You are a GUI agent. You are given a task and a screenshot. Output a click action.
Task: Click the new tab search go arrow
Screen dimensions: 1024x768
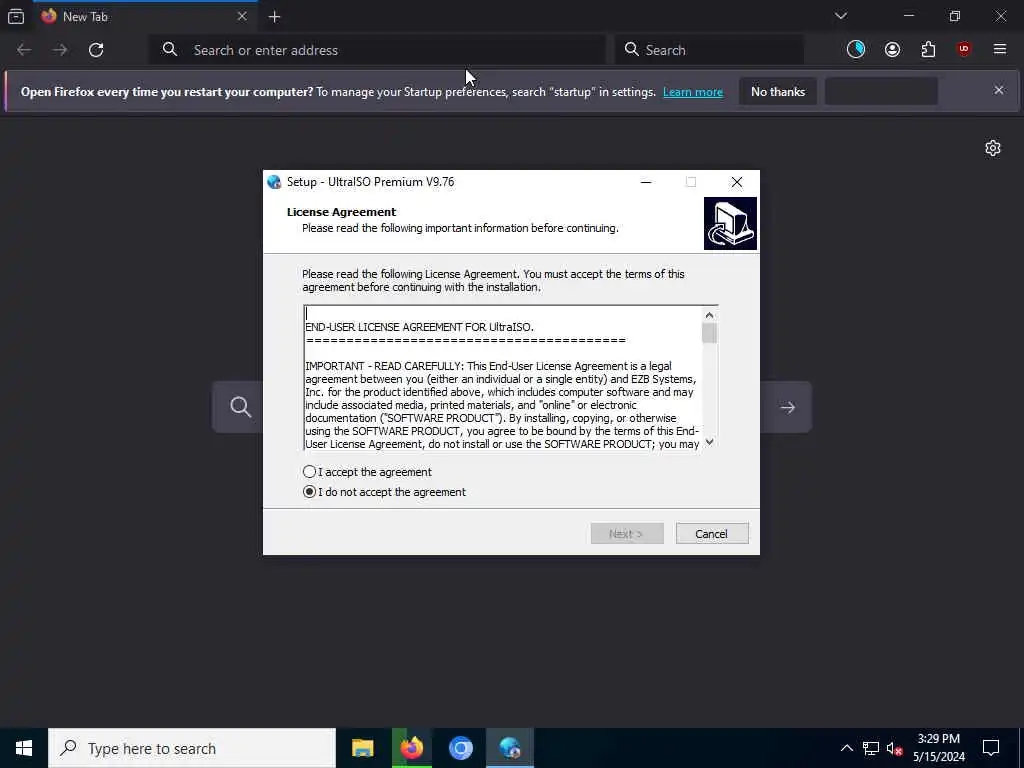point(788,407)
